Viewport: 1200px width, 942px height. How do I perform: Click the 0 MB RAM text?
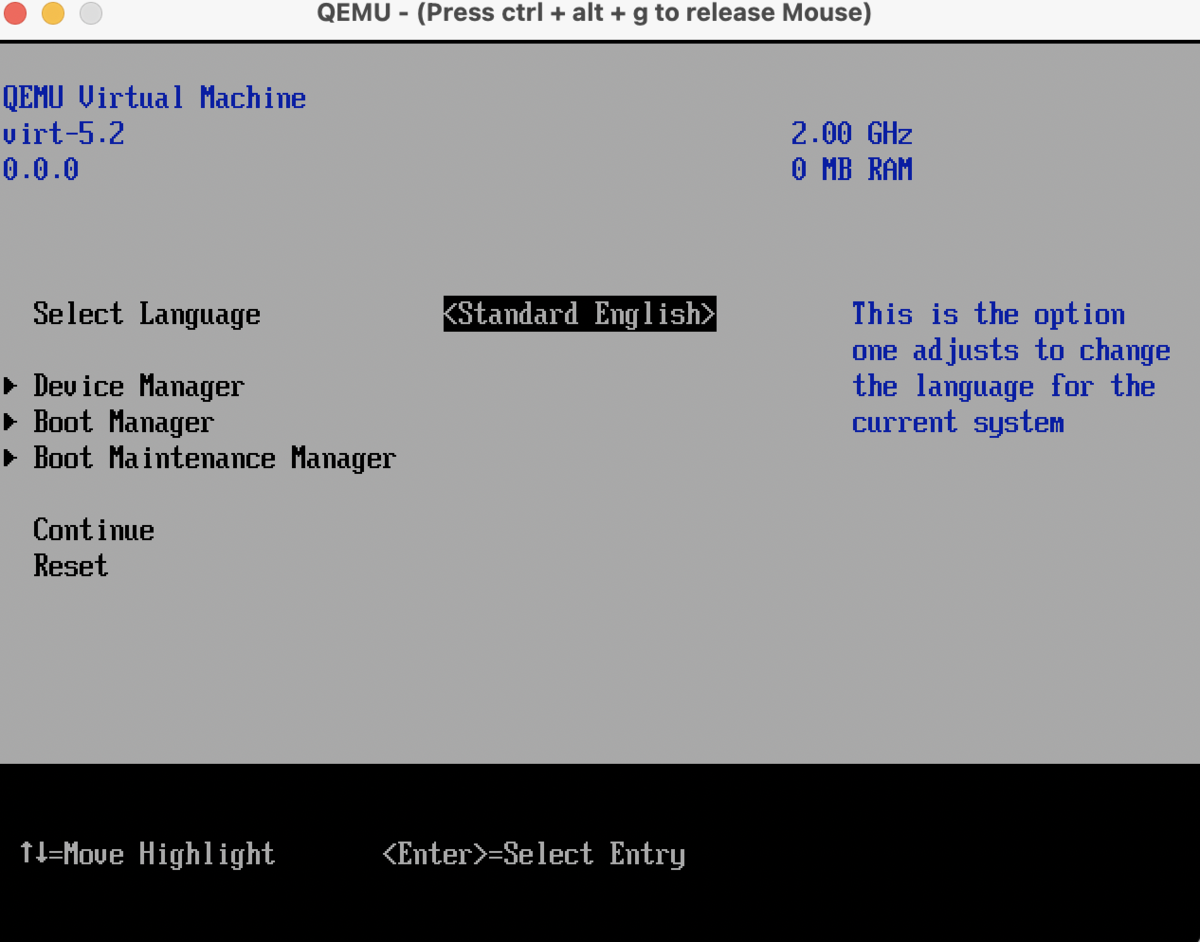(852, 170)
